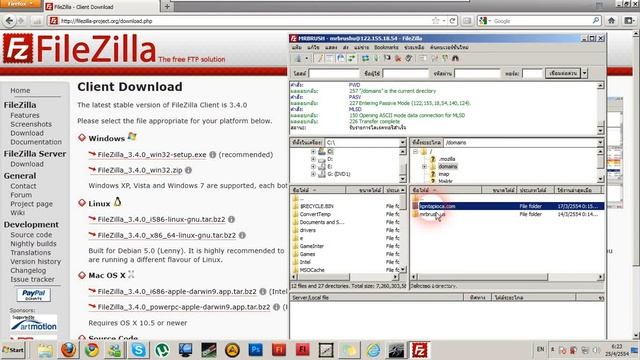Expand the C: drive in local tree

coord(313,152)
